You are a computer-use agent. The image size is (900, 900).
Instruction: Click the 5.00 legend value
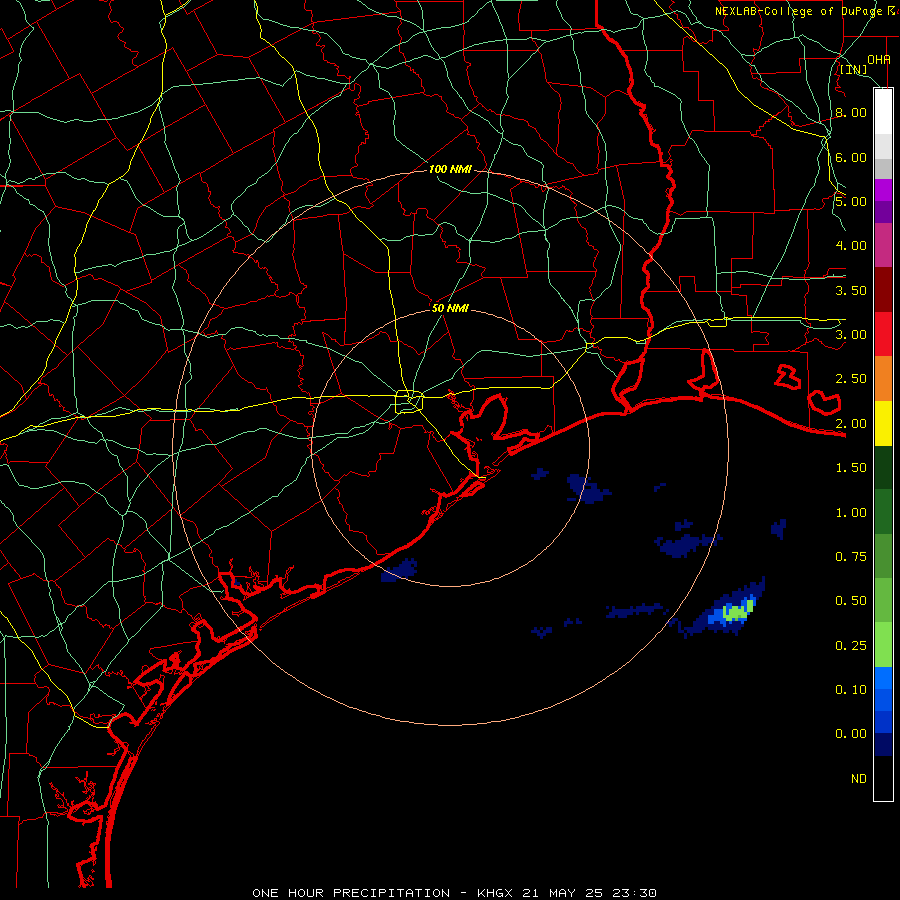pos(851,201)
